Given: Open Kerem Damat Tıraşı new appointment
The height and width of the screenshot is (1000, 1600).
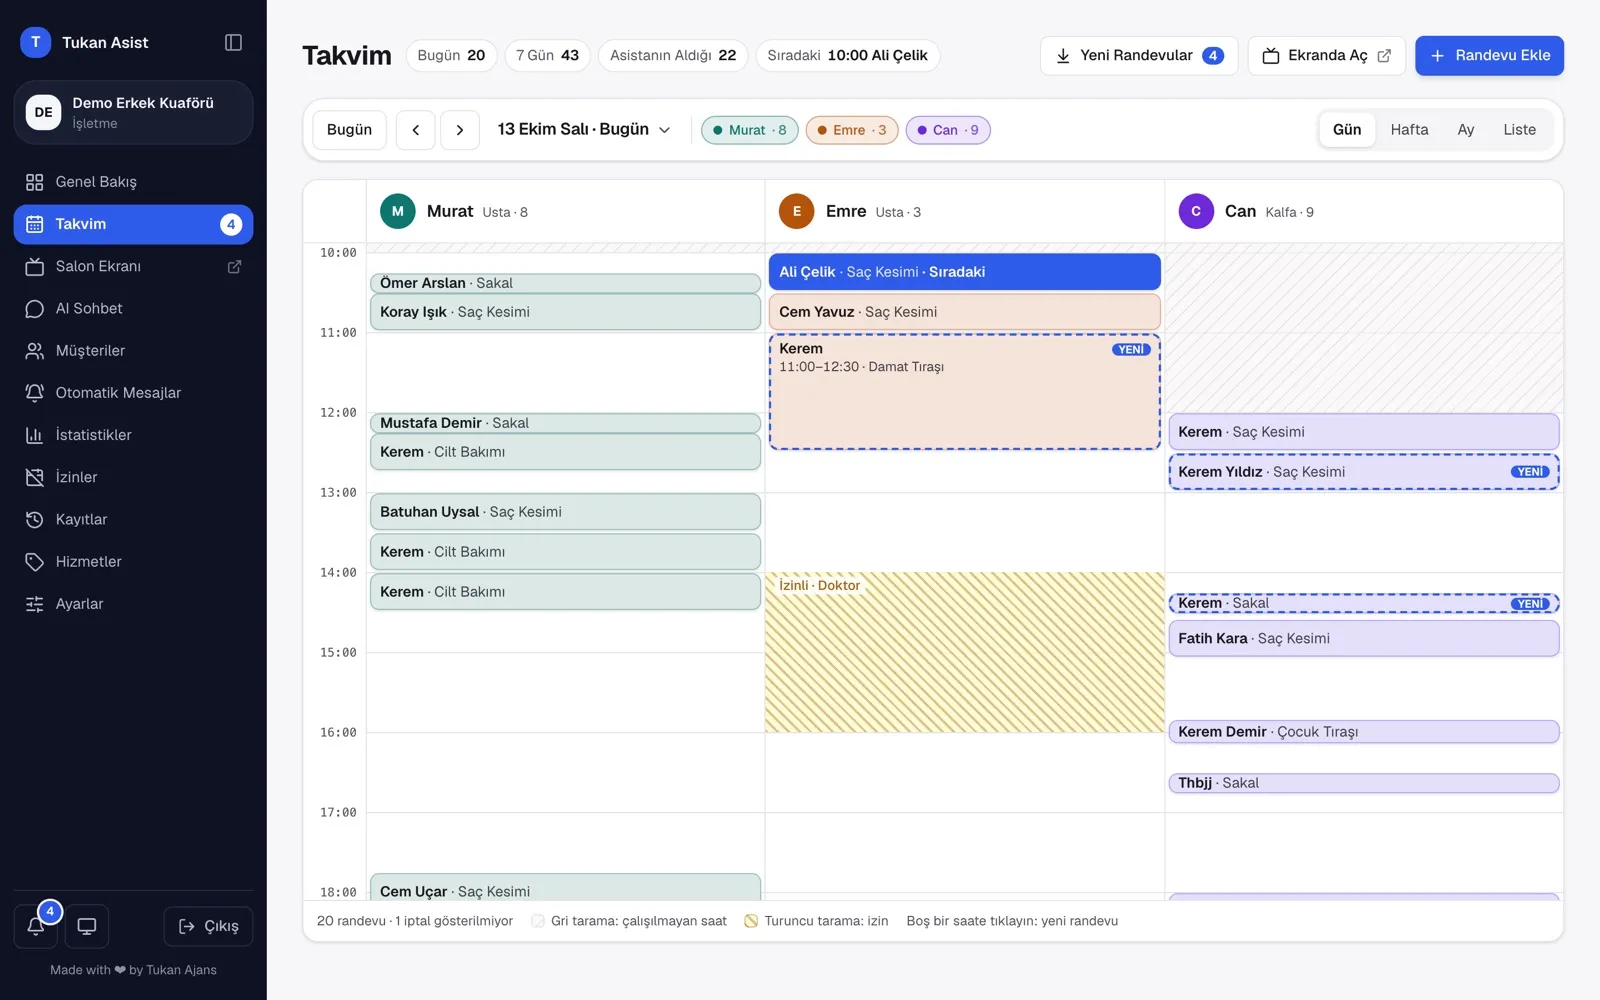Looking at the screenshot, I should pos(964,392).
